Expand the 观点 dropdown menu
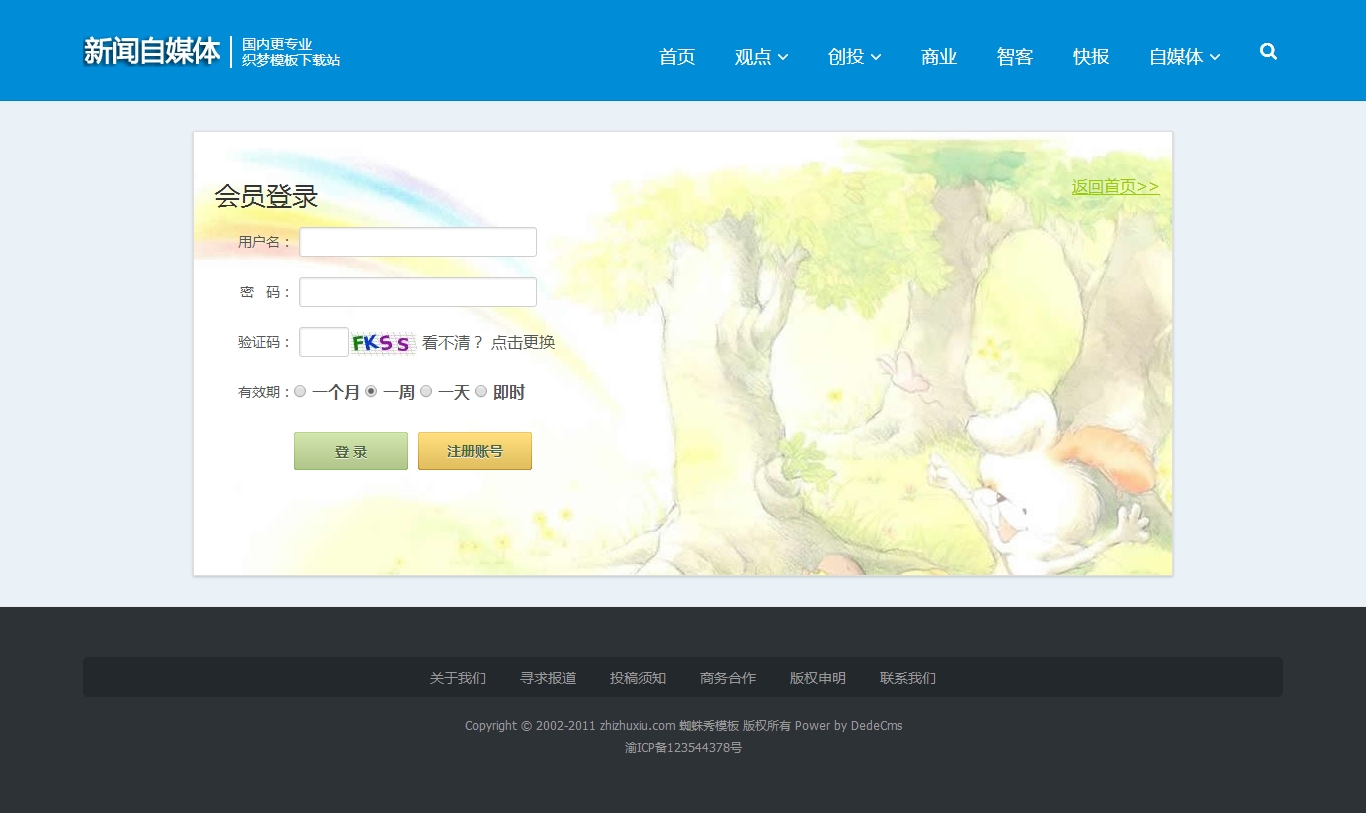This screenshot has height=813, width=1366. 761,57
